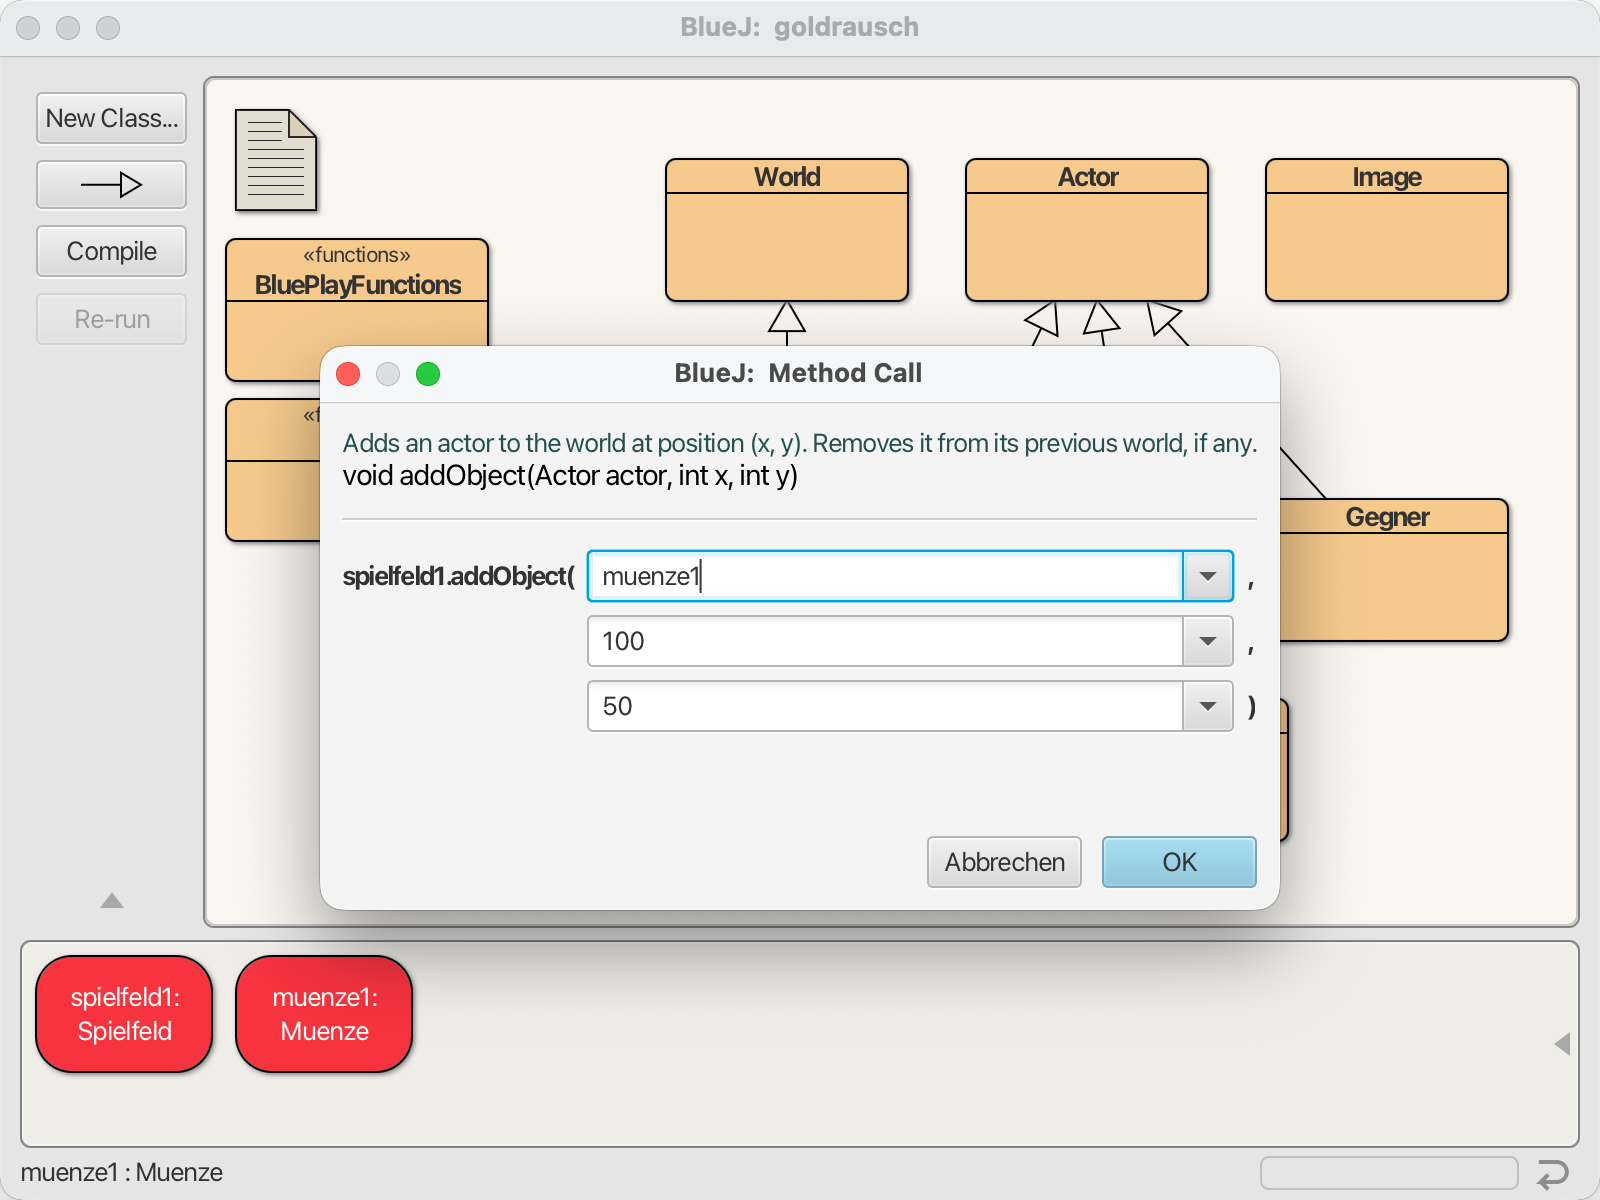This screenshot has height=1200, width=1600.
Task: Select the Image class box
Action: point(1387,230)
